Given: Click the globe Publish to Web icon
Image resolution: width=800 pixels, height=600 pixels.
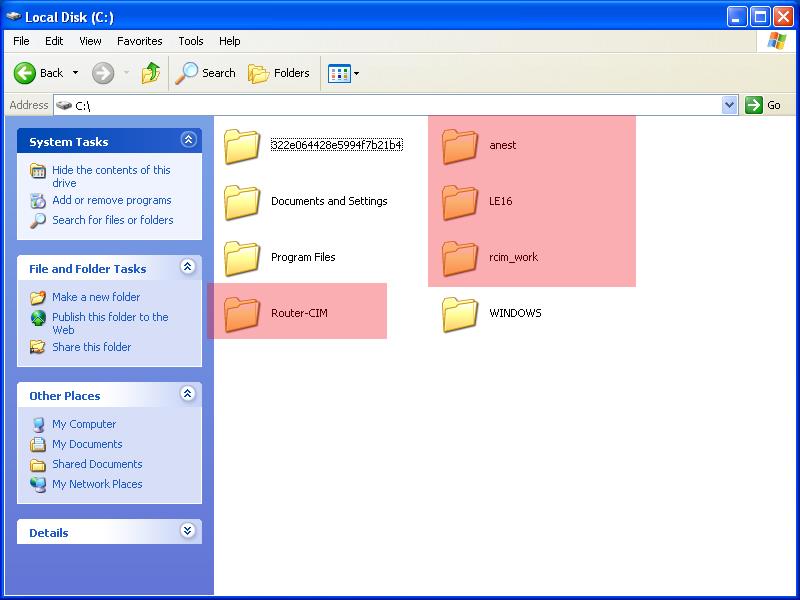Looking at the screenshot, I should (x=38, y=317).
